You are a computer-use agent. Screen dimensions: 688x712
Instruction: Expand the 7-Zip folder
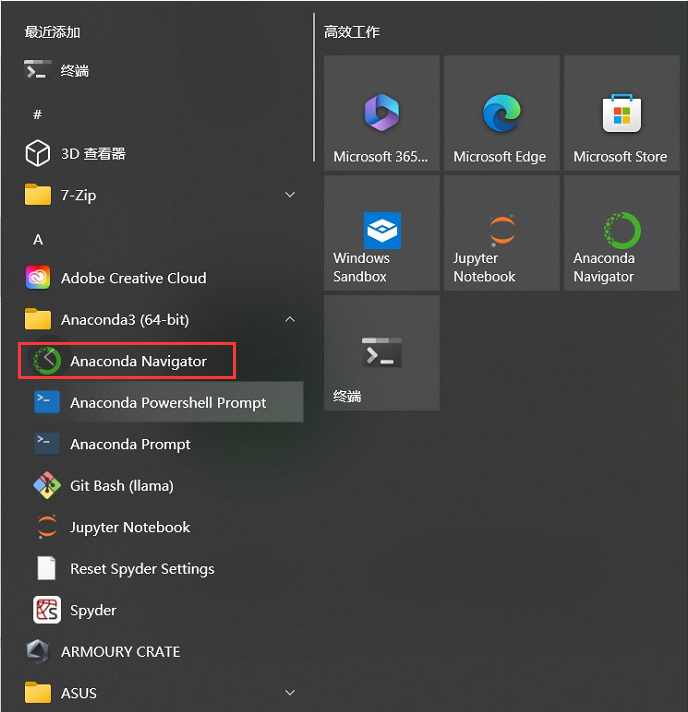(x=290, y=195)
